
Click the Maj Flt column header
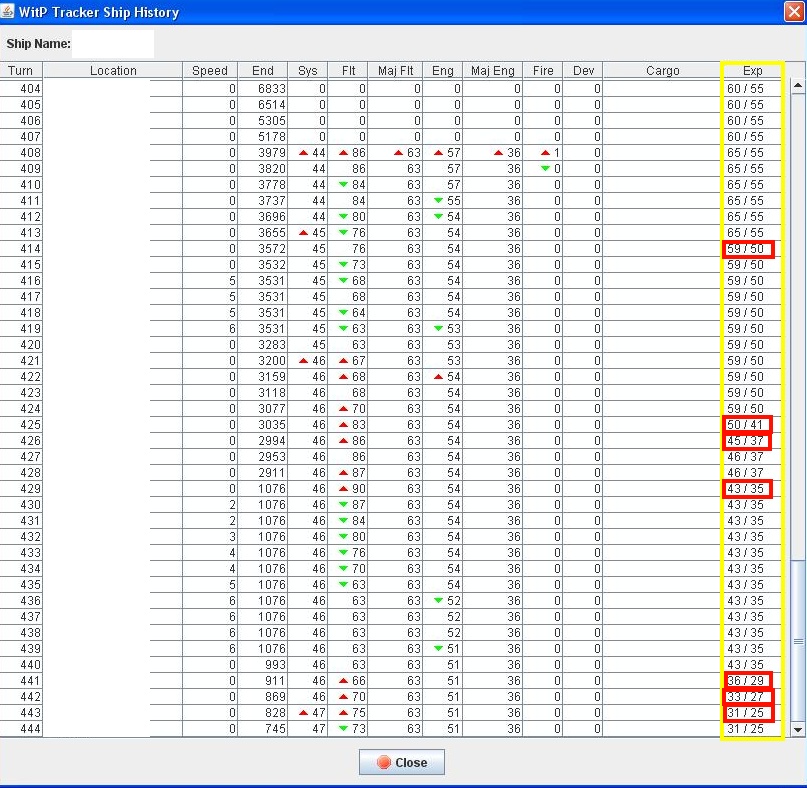(395, 71)
